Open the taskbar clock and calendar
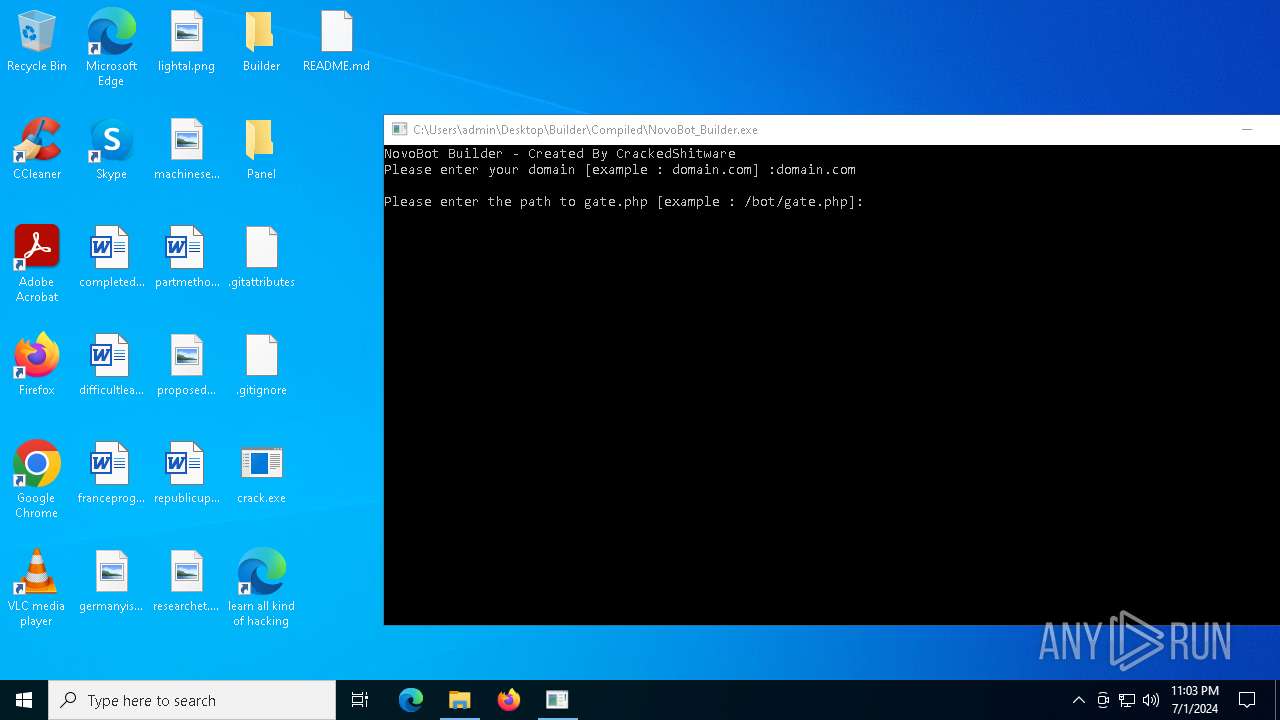This screenshot has width=1280, height=720. (1195, 700)
